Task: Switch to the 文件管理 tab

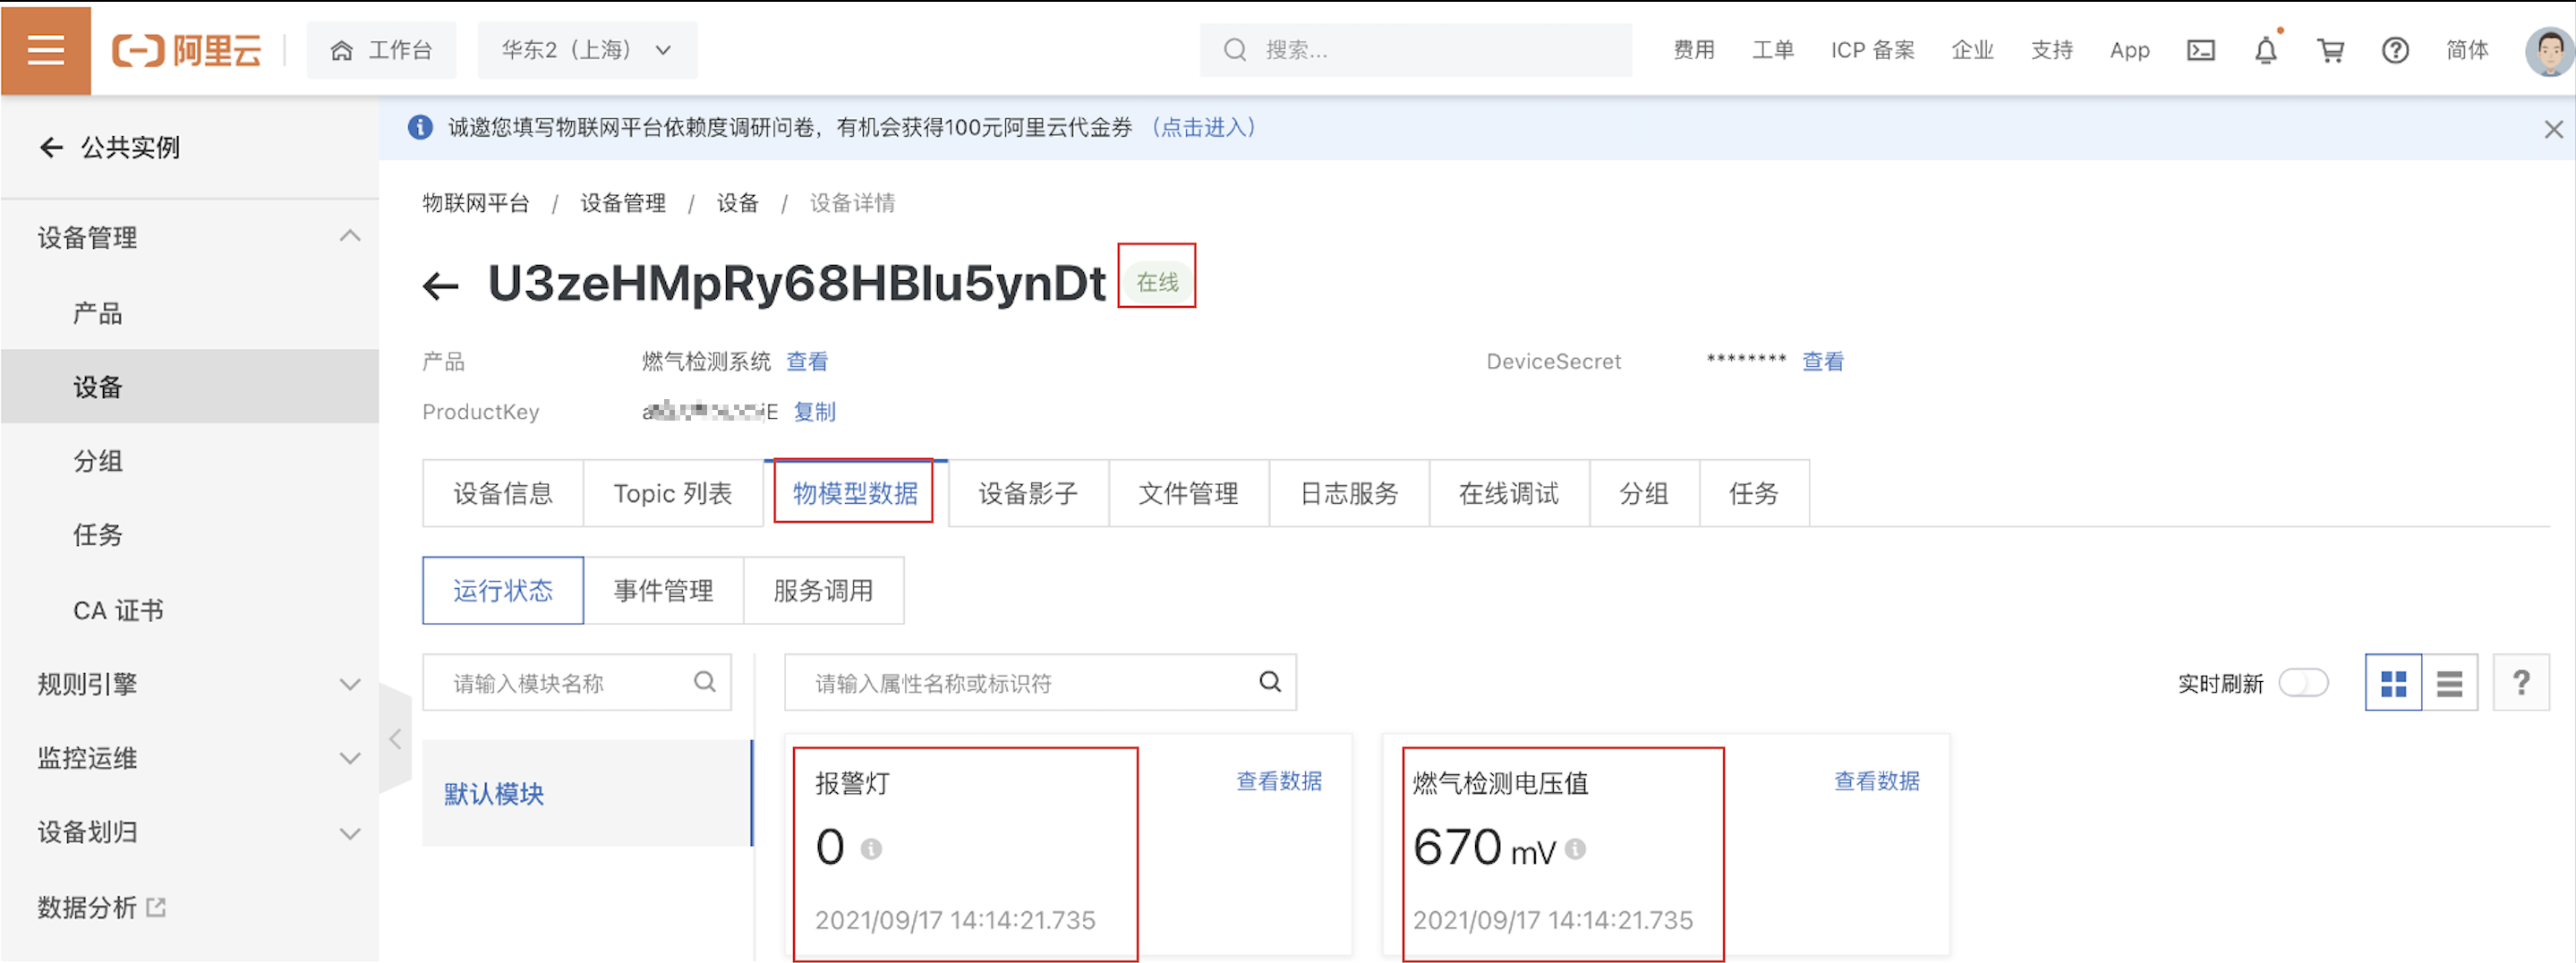Action: coord(1189,493)
